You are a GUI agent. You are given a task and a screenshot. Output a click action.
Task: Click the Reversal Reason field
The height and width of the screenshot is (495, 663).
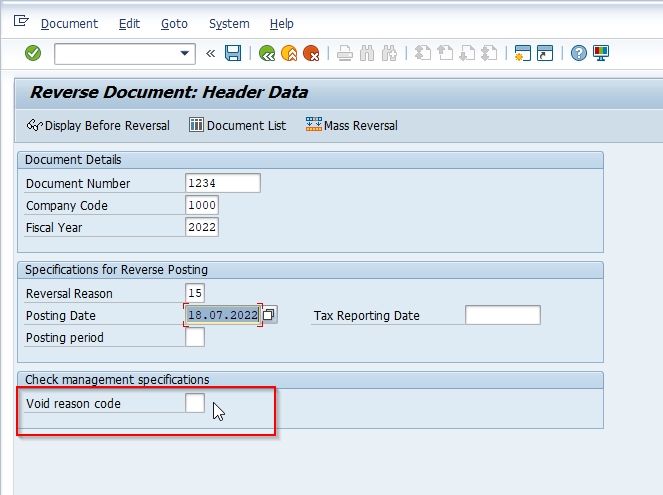click(195, 293)
